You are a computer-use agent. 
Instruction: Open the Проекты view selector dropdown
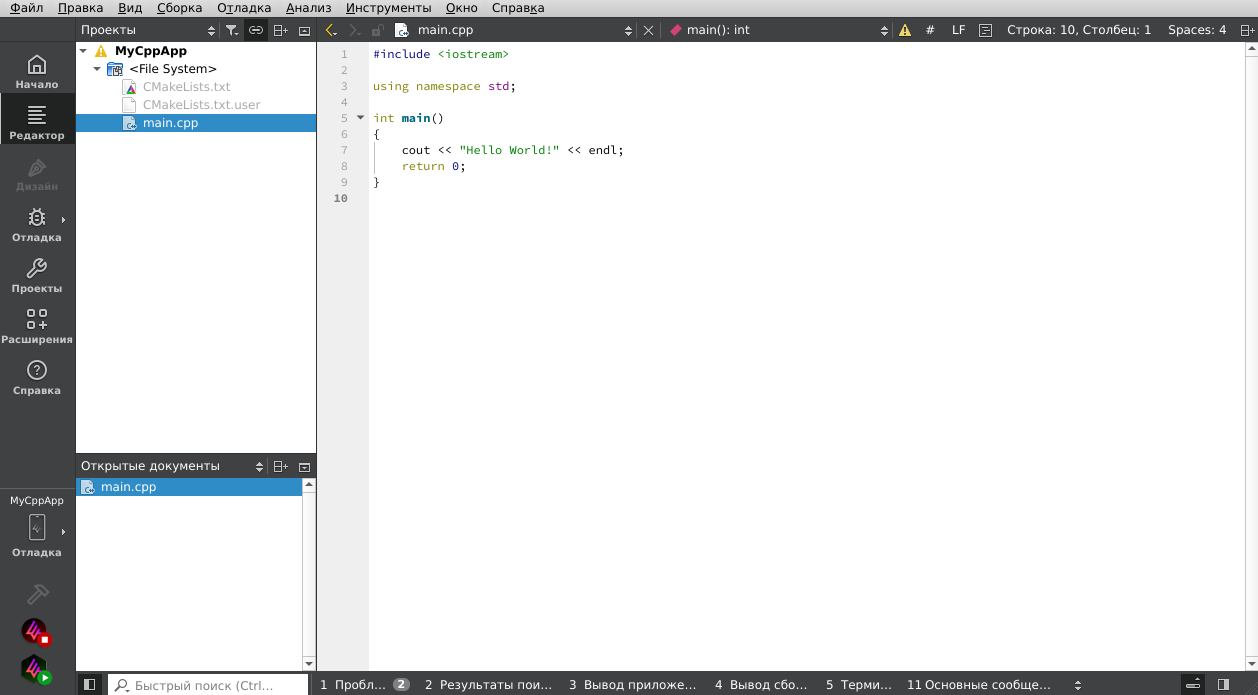[148, 30]
